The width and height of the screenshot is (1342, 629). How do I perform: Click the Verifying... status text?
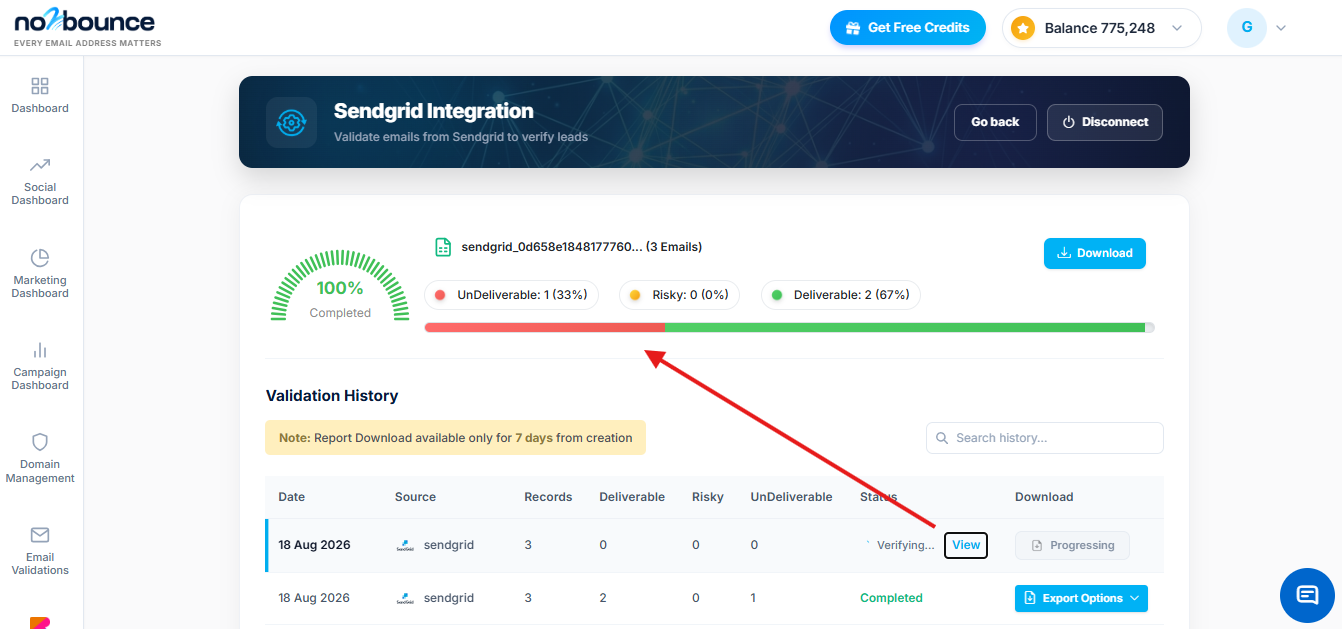click(905, 545)
